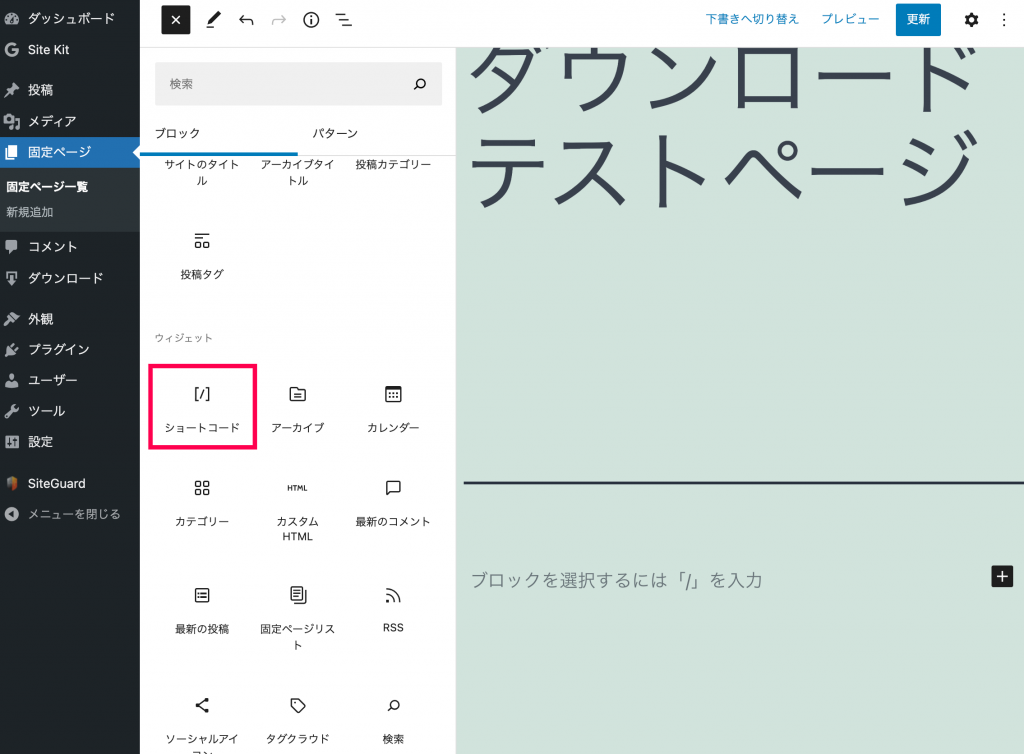This screenshot has width=1024, height=754.
Task: Insert the 投稿タグ block
Action: (202, 256)
